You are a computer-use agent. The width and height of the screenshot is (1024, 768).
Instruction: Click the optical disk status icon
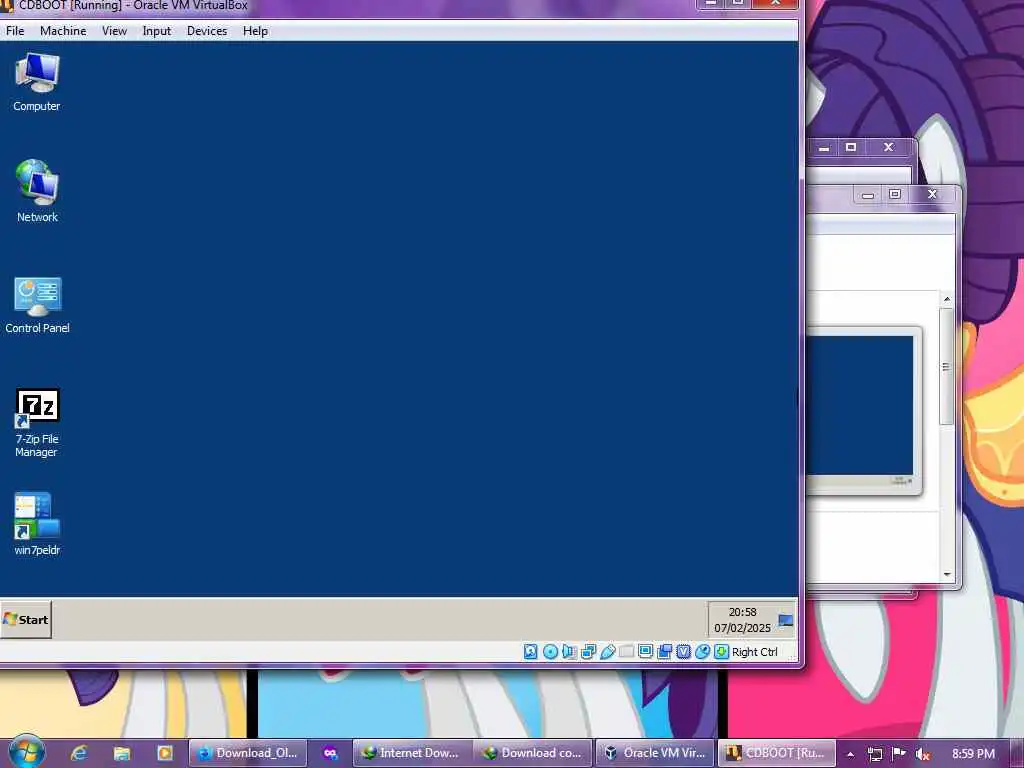[550, 652]
